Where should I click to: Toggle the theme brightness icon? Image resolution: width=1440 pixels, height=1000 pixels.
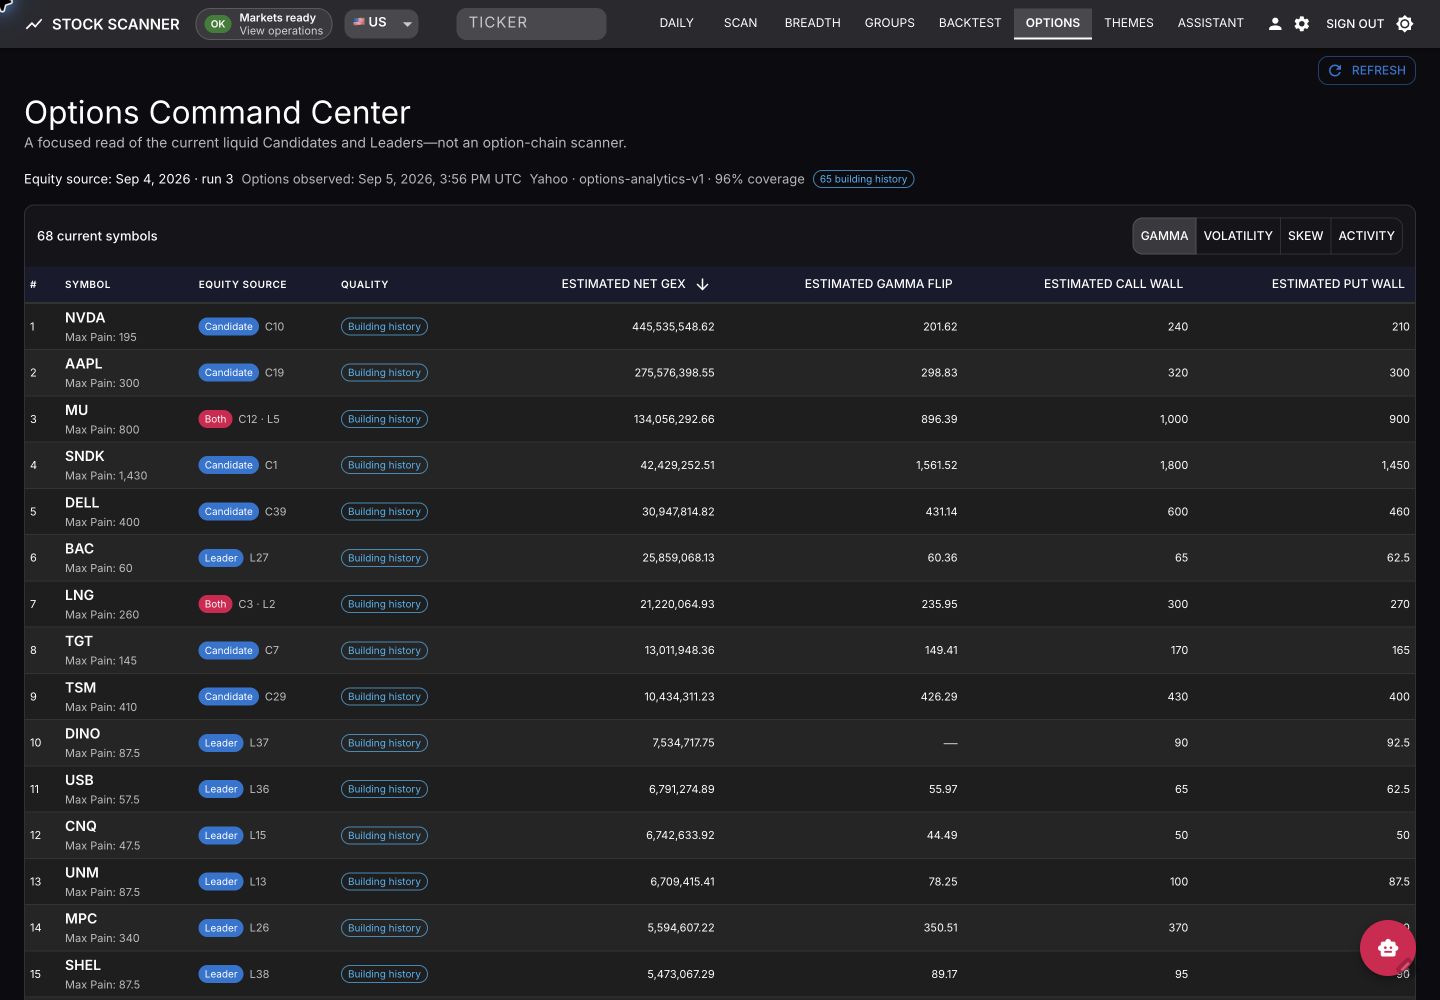[x=1405, y=24]
